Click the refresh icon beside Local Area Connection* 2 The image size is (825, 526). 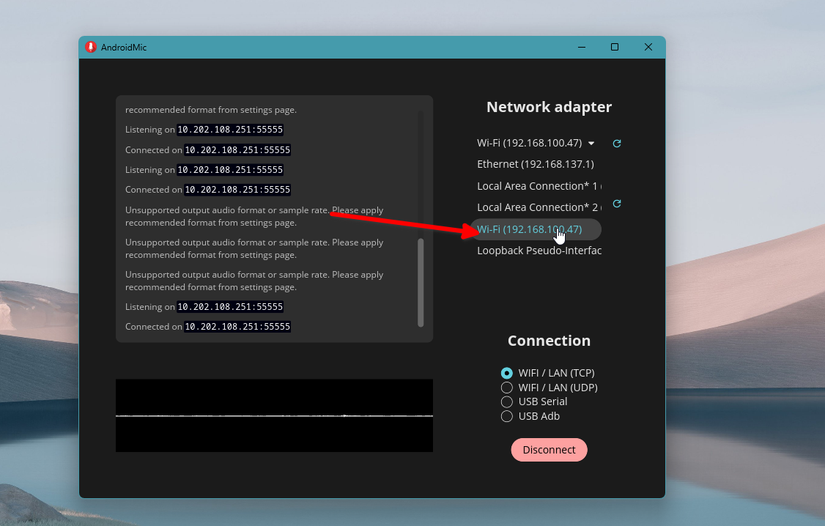(617, 204)
